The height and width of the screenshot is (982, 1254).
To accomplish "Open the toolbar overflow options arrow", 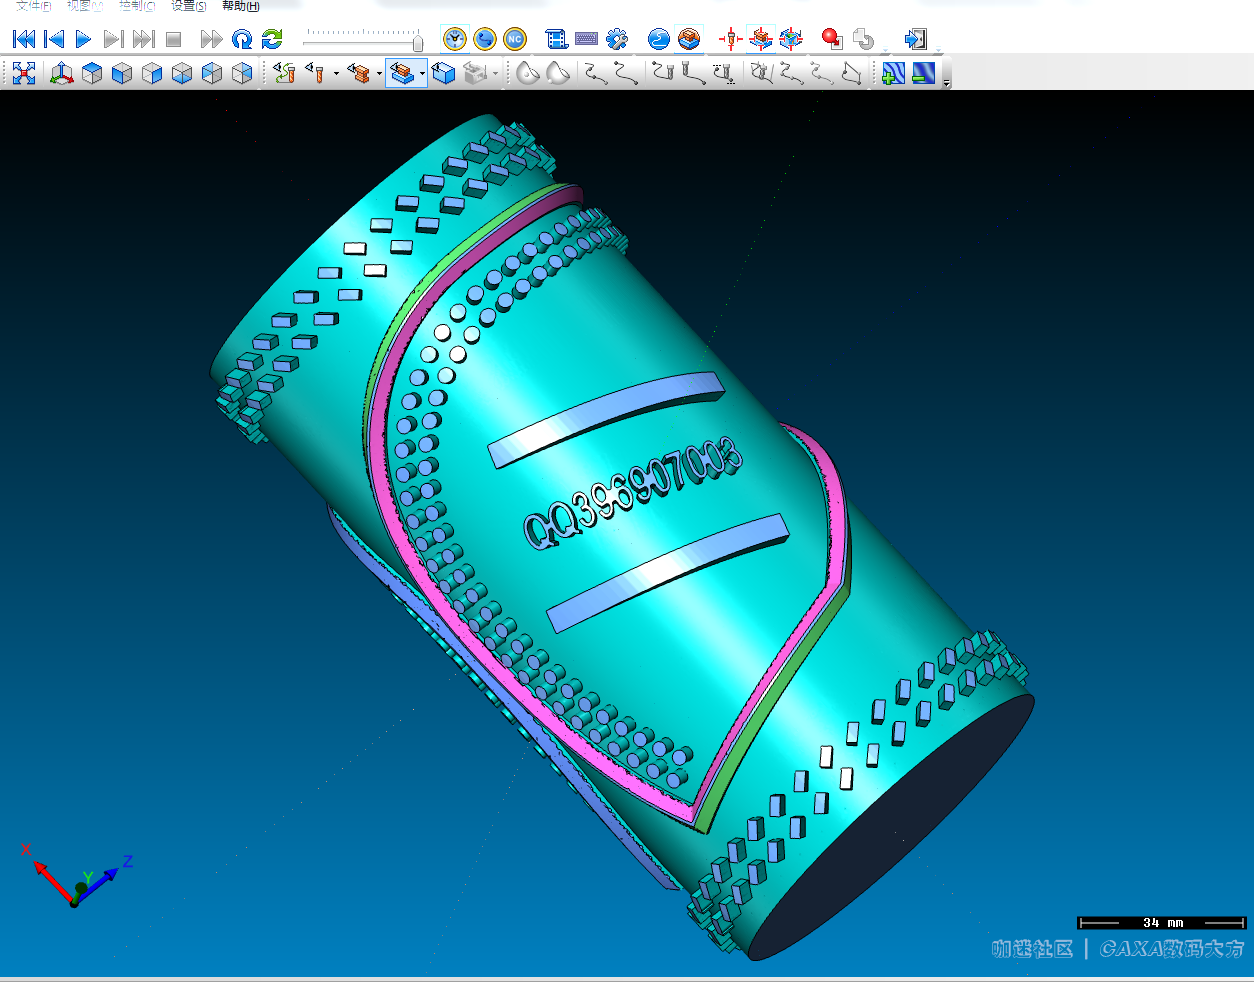I will (946, 82).
